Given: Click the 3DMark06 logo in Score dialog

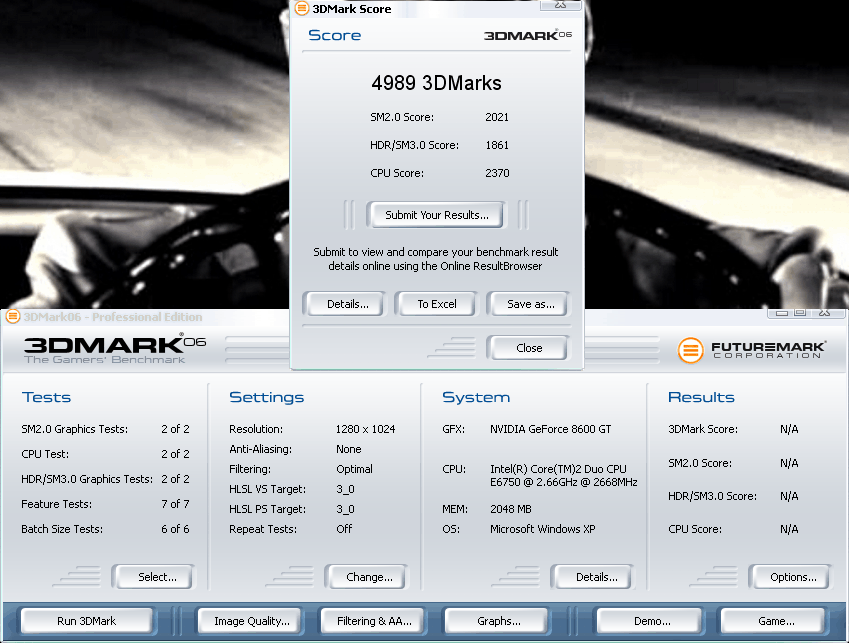Looking at the screenshot, I should [x=527, y=35].
